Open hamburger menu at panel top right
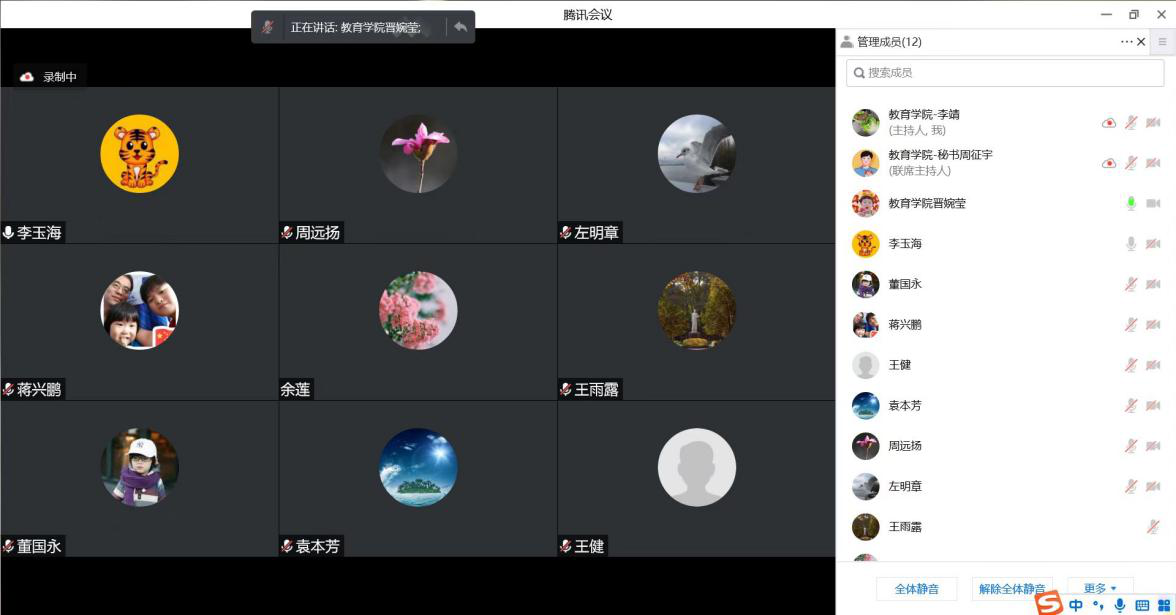The height and width of the screenshot is (615, 1176). (1162, 42)
